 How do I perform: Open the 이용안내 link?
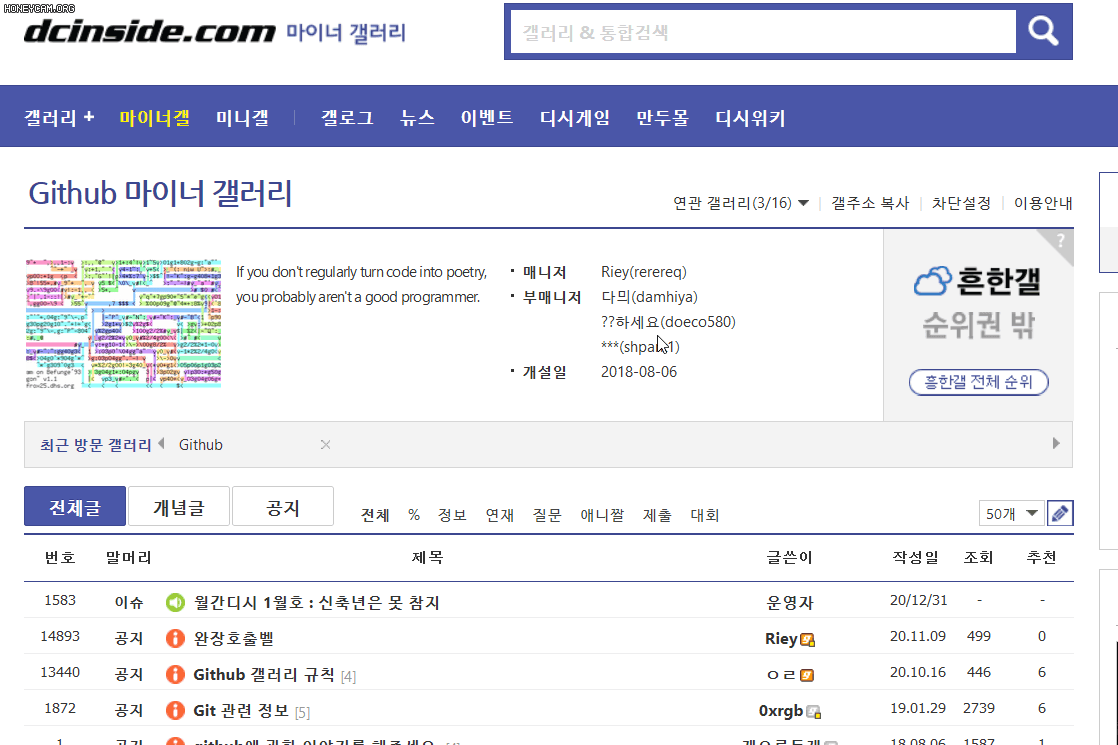pyautogui.click(x=1043, y=203)
